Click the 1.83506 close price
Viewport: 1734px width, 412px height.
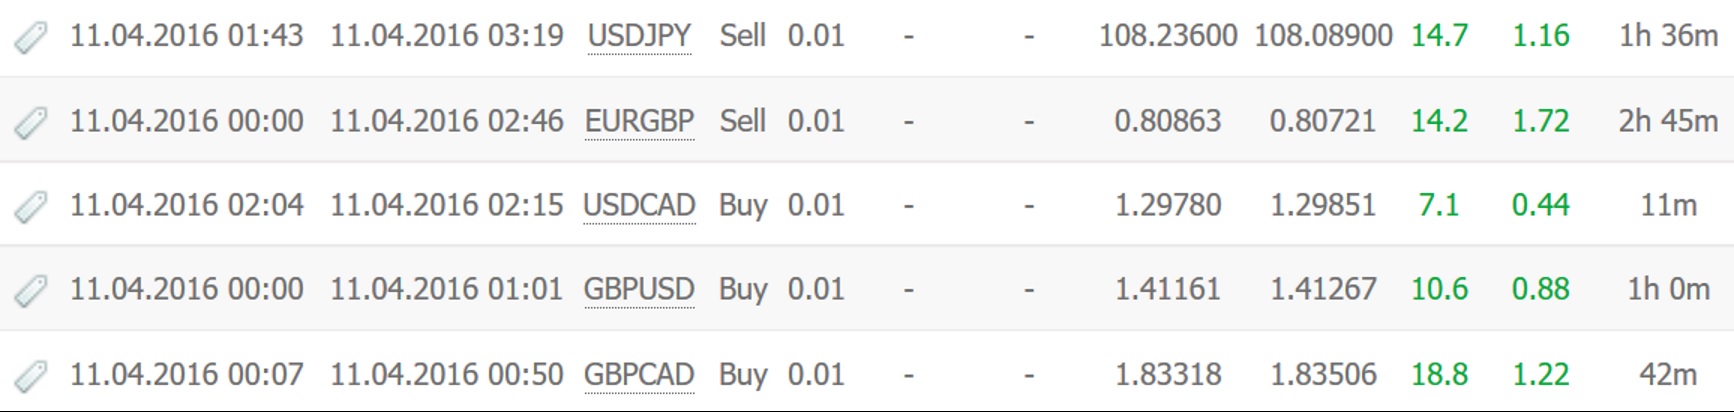[1323, 374]
